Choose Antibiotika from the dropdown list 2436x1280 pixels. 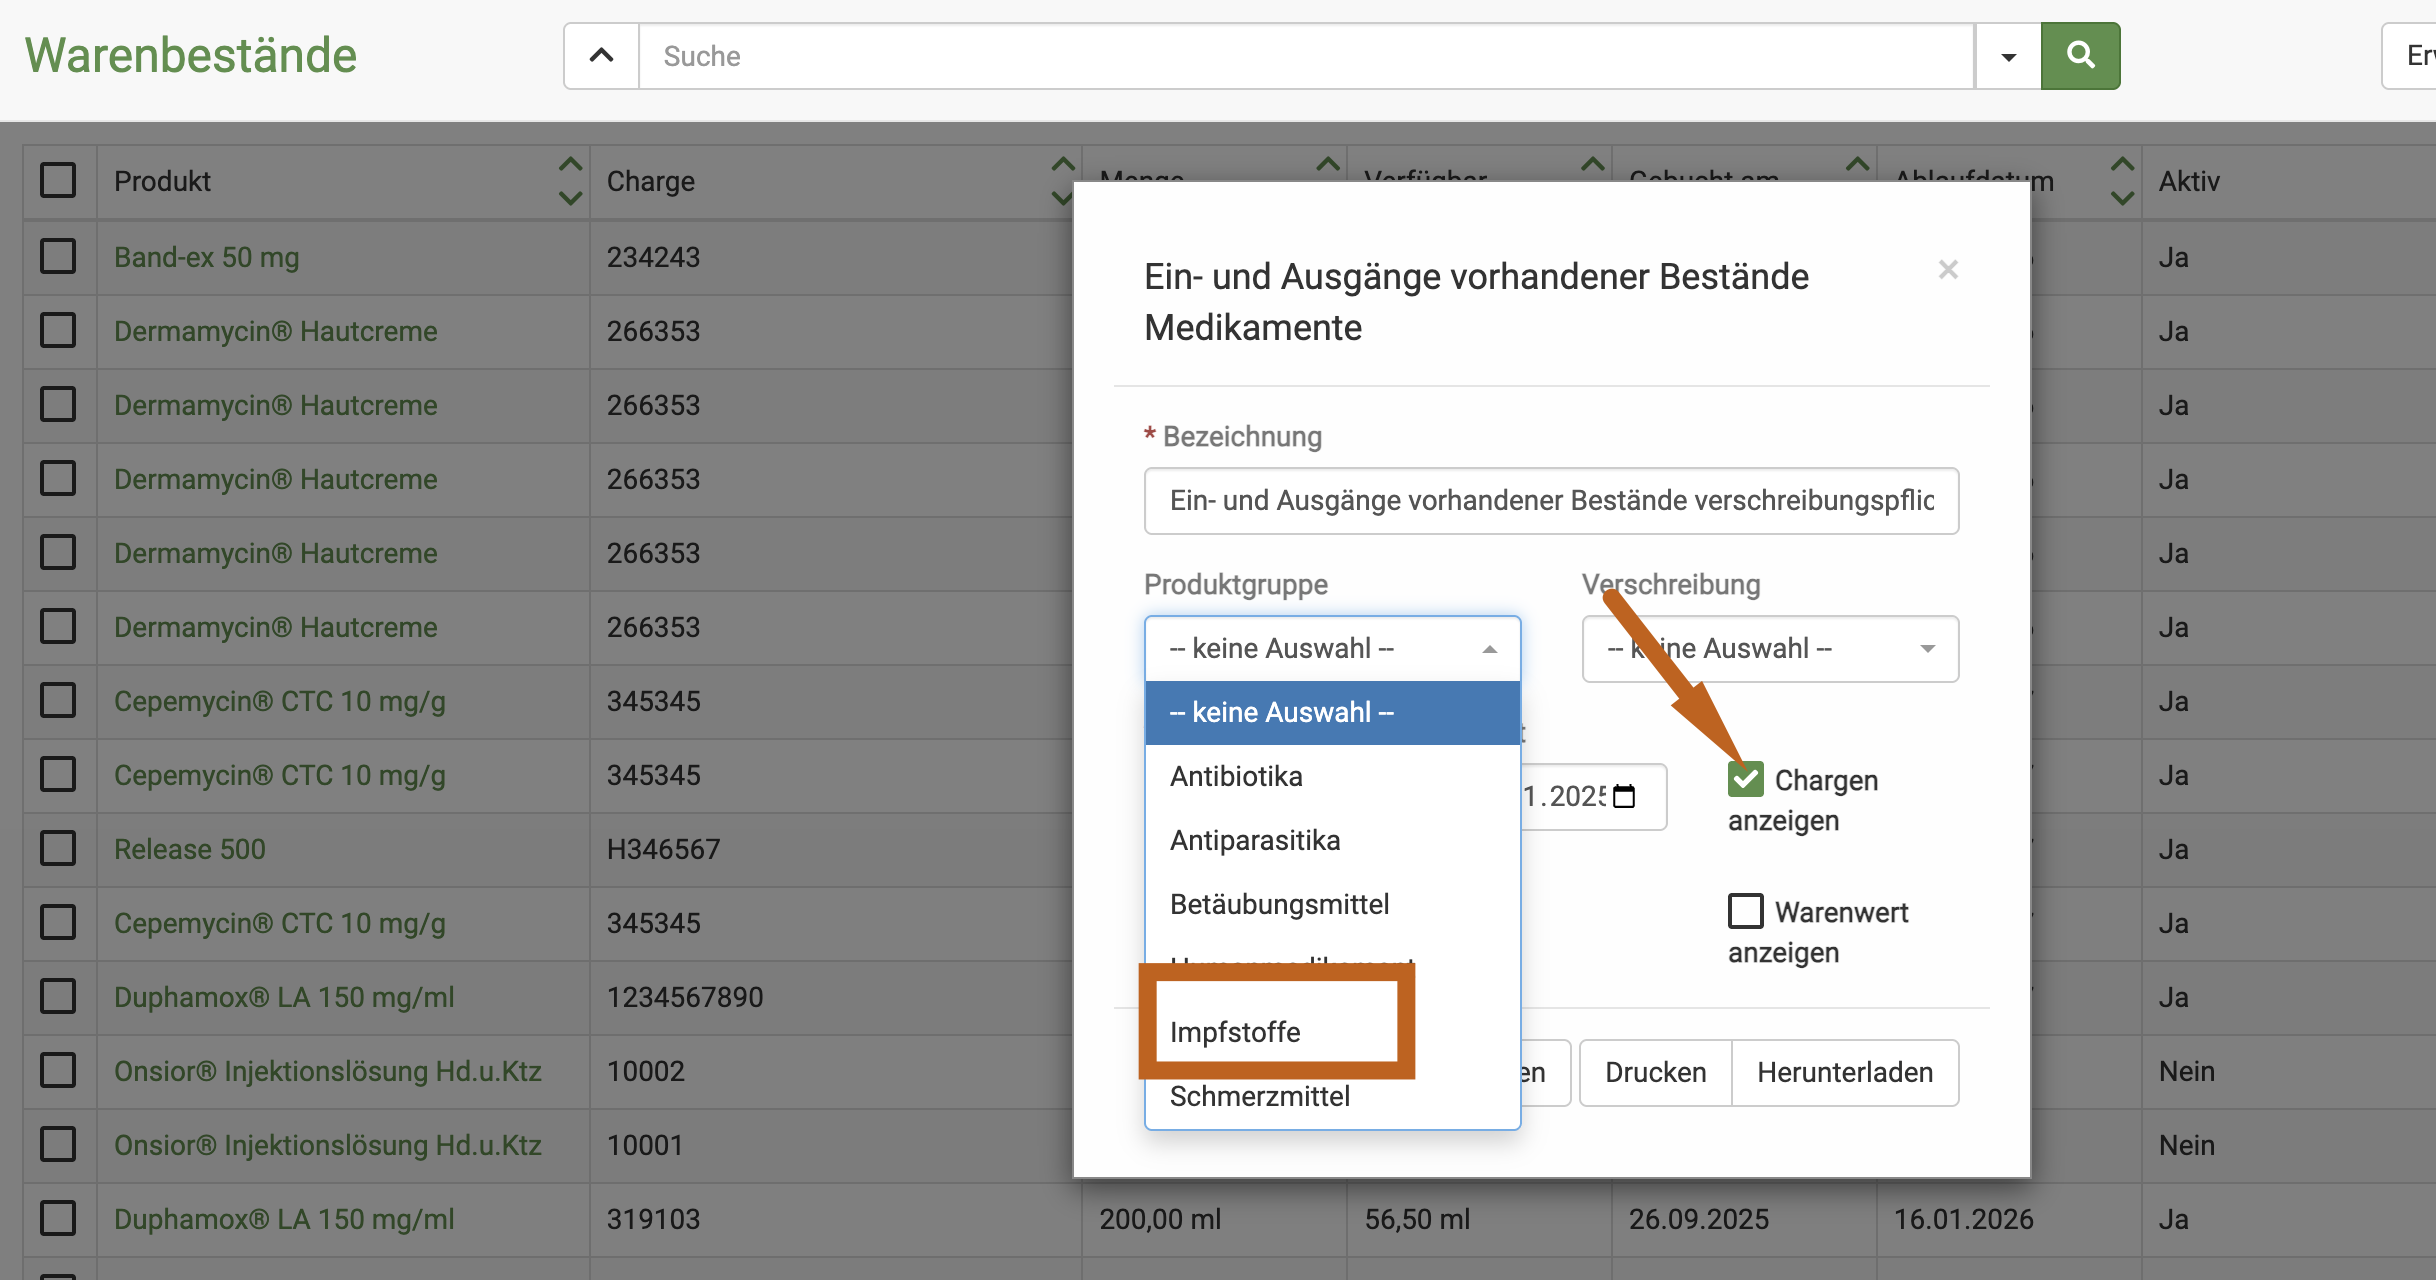pos(1236,777)
